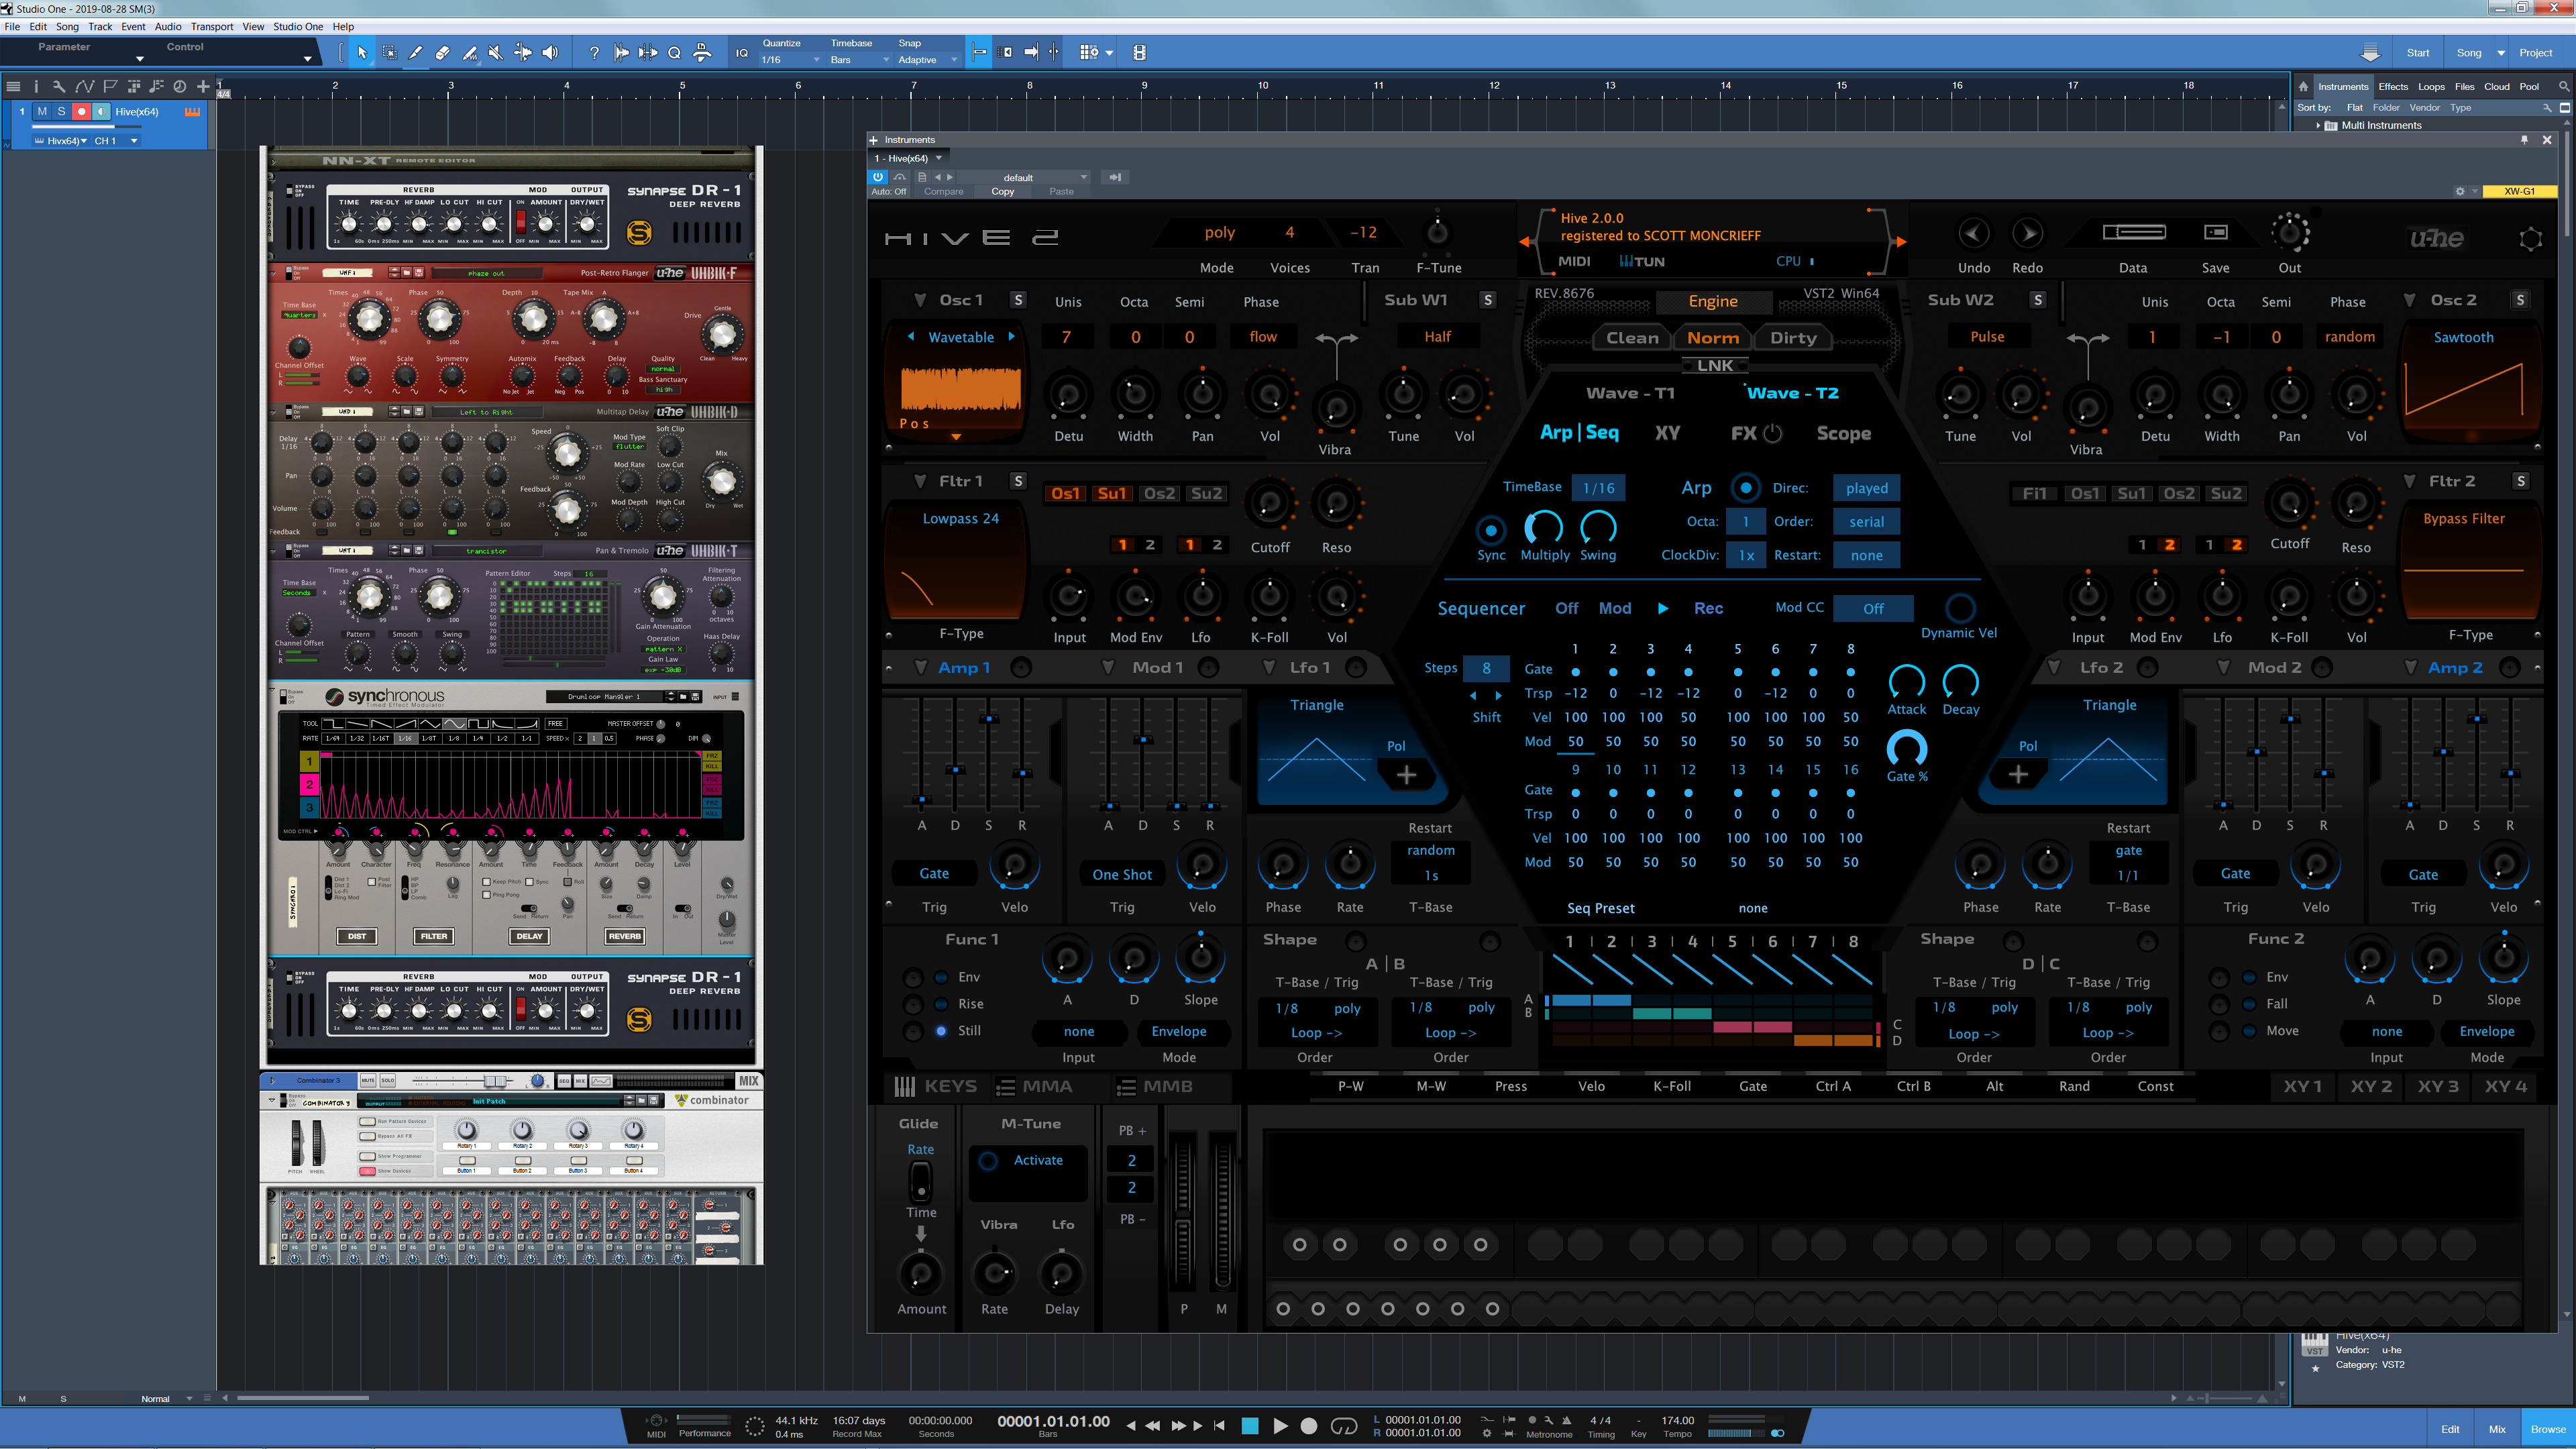Click the transport Record button

[x=1308, y=1426]
